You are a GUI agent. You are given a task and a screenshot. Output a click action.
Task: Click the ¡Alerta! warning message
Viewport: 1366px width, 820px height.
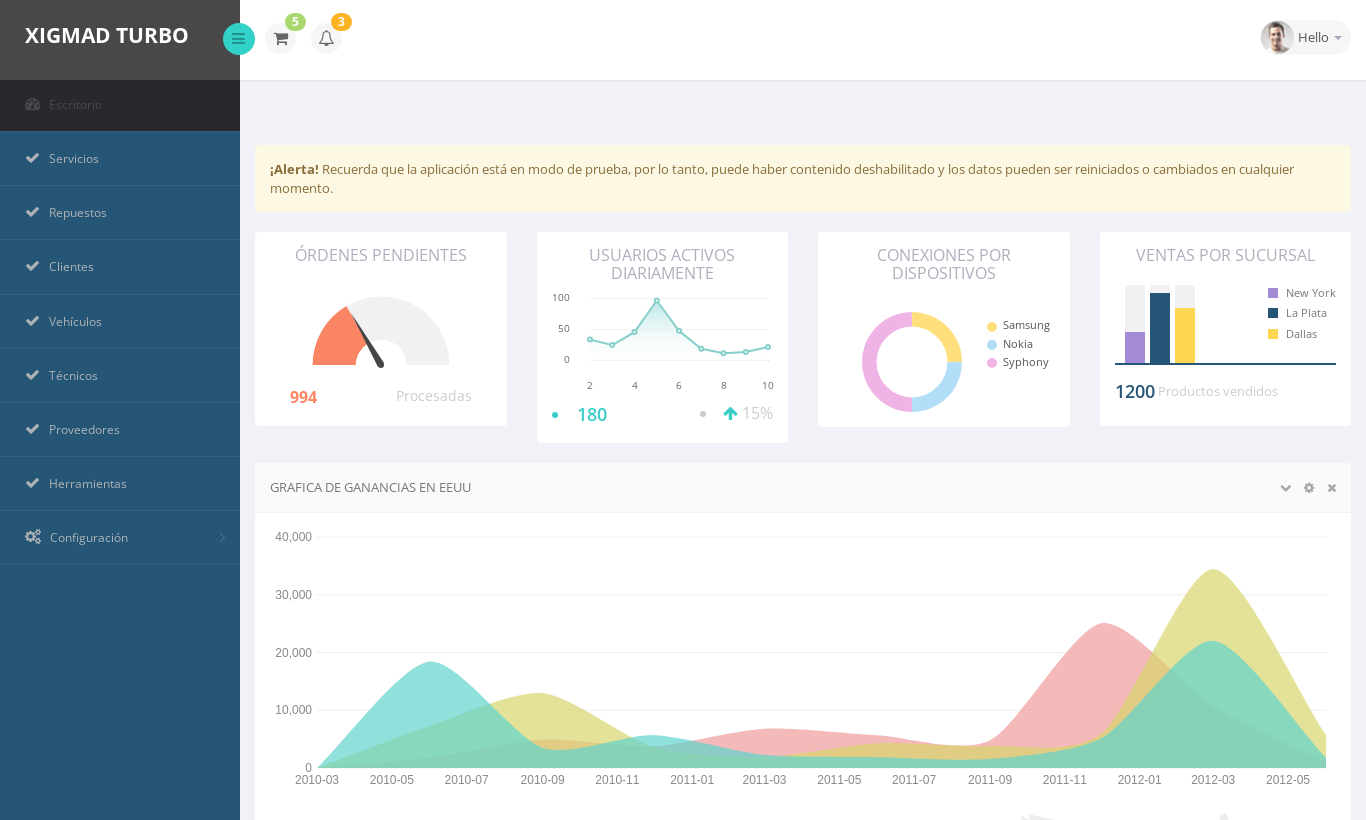pyautogui.click(x=803, y=179)
